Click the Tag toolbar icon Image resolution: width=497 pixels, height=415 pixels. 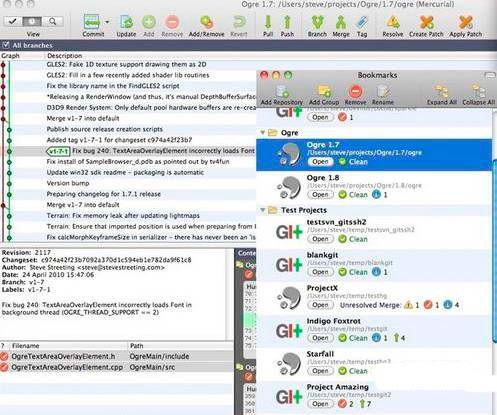[x=362, y=22]
